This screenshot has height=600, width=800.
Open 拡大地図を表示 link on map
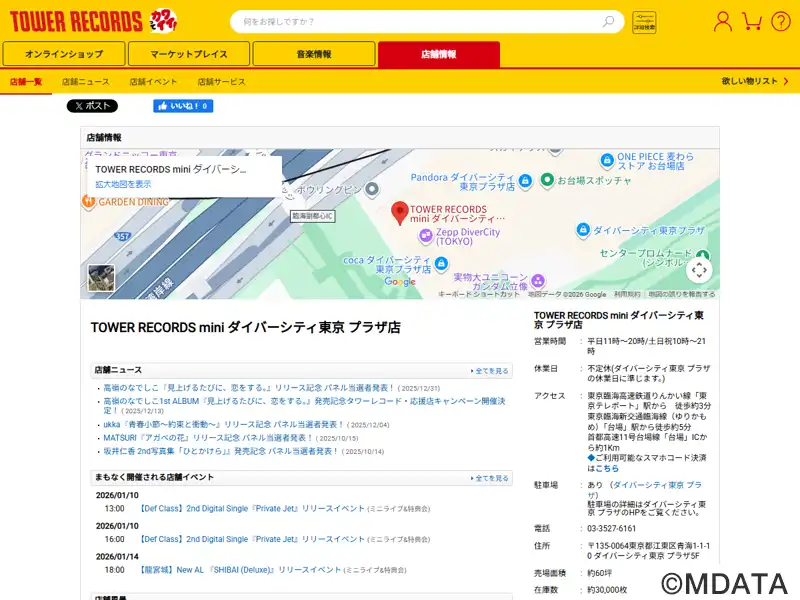coord(123,184)
